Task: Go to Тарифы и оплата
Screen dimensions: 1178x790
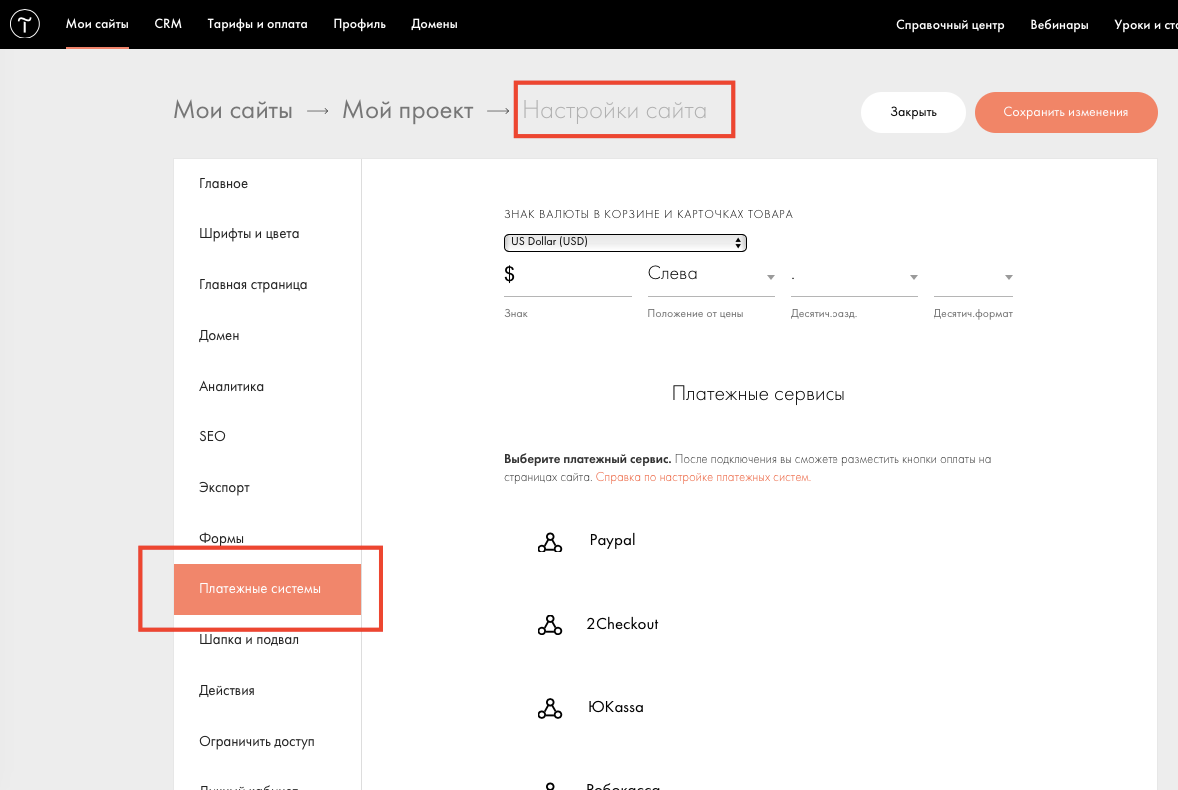Action: (x=258, y=24)
